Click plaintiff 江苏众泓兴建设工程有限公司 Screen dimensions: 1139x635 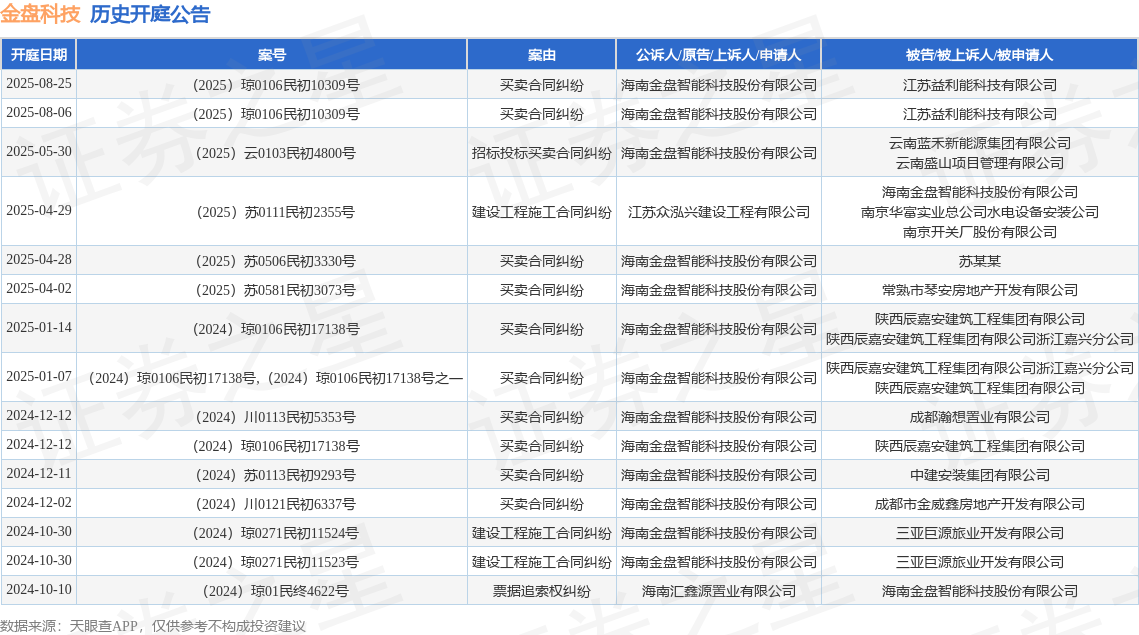718,212
